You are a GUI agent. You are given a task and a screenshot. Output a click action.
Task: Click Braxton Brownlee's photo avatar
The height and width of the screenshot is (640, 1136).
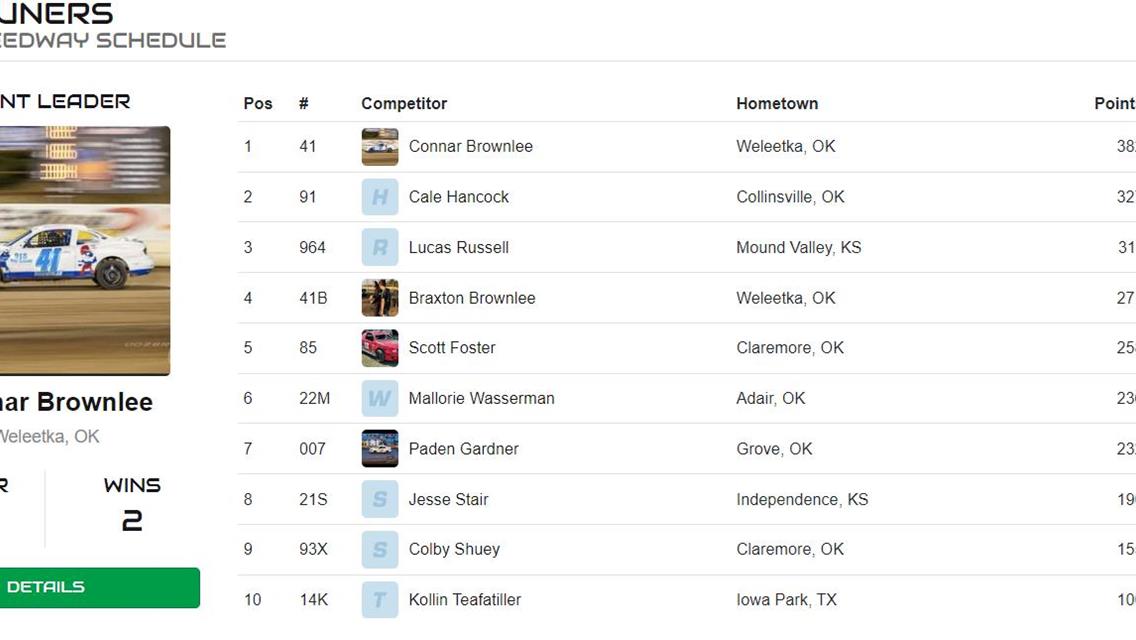[380, 298]
